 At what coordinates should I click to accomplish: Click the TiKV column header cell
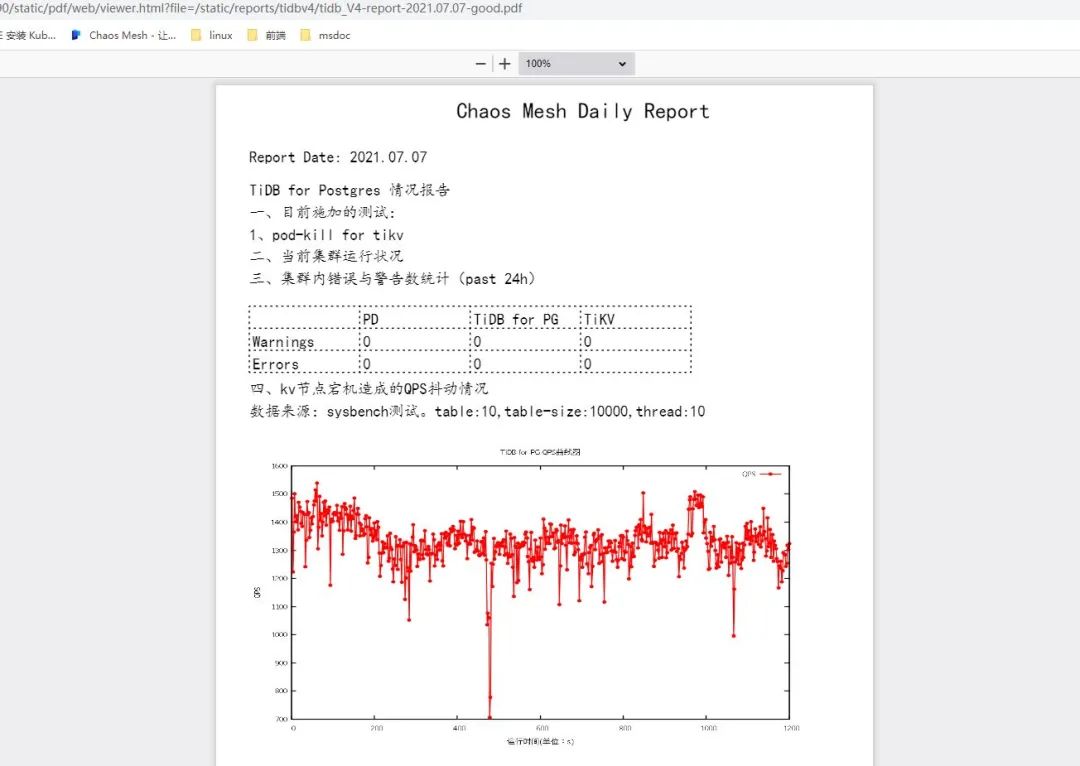pos(636,319)
